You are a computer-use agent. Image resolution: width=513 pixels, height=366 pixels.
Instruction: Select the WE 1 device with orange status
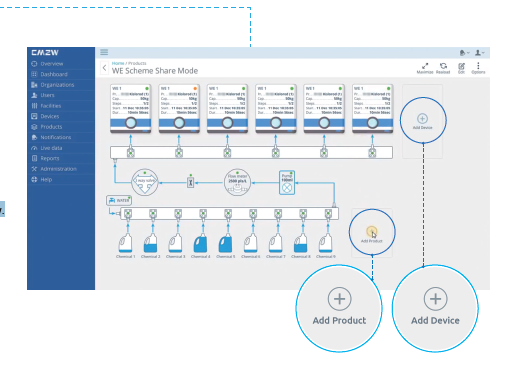pos(179,109)
